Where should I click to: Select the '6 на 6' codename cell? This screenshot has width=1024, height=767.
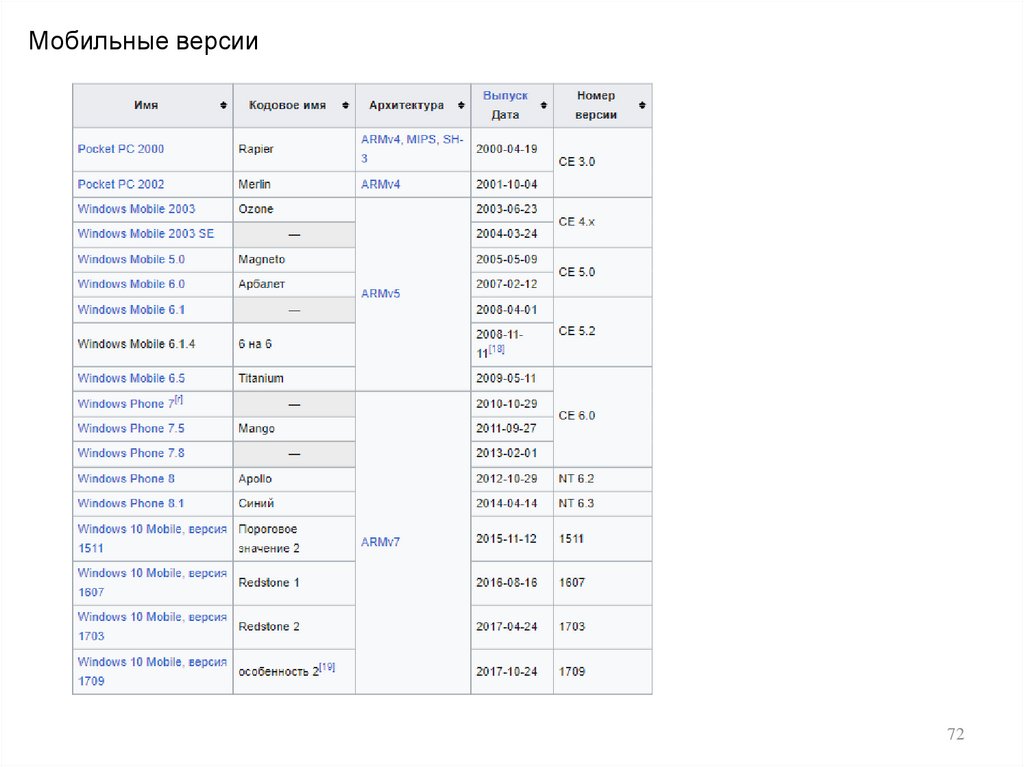[x=295, y=344]
